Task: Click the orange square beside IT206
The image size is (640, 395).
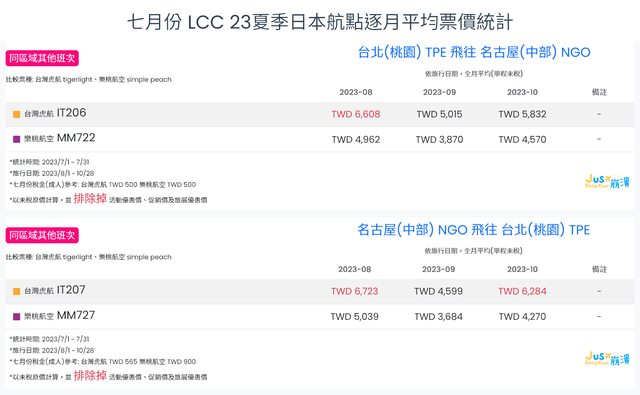Action: [x=16, y=114]
